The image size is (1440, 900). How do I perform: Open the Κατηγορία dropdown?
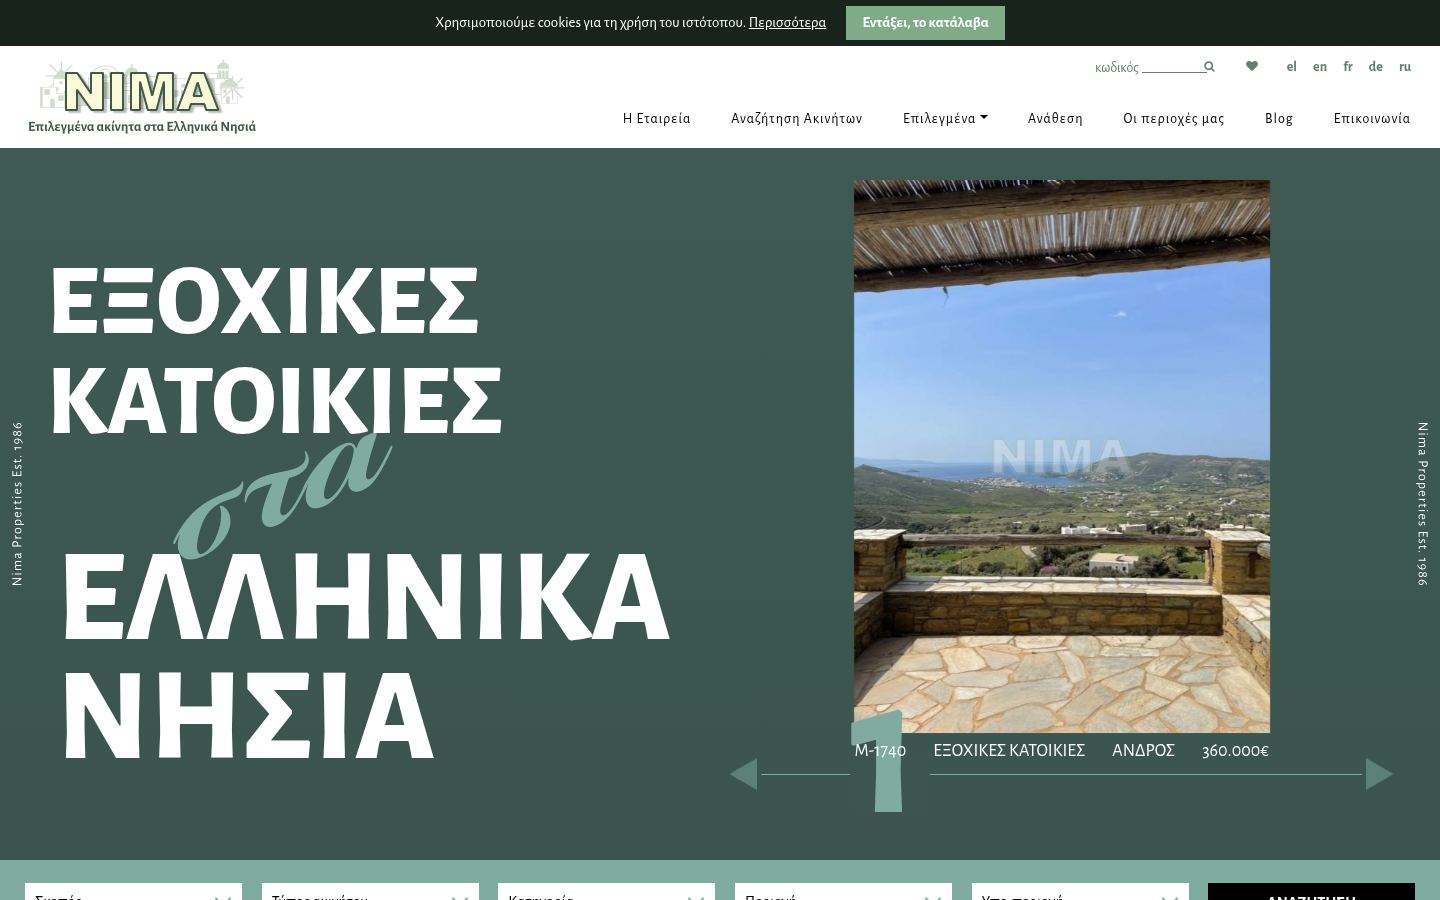606,892
